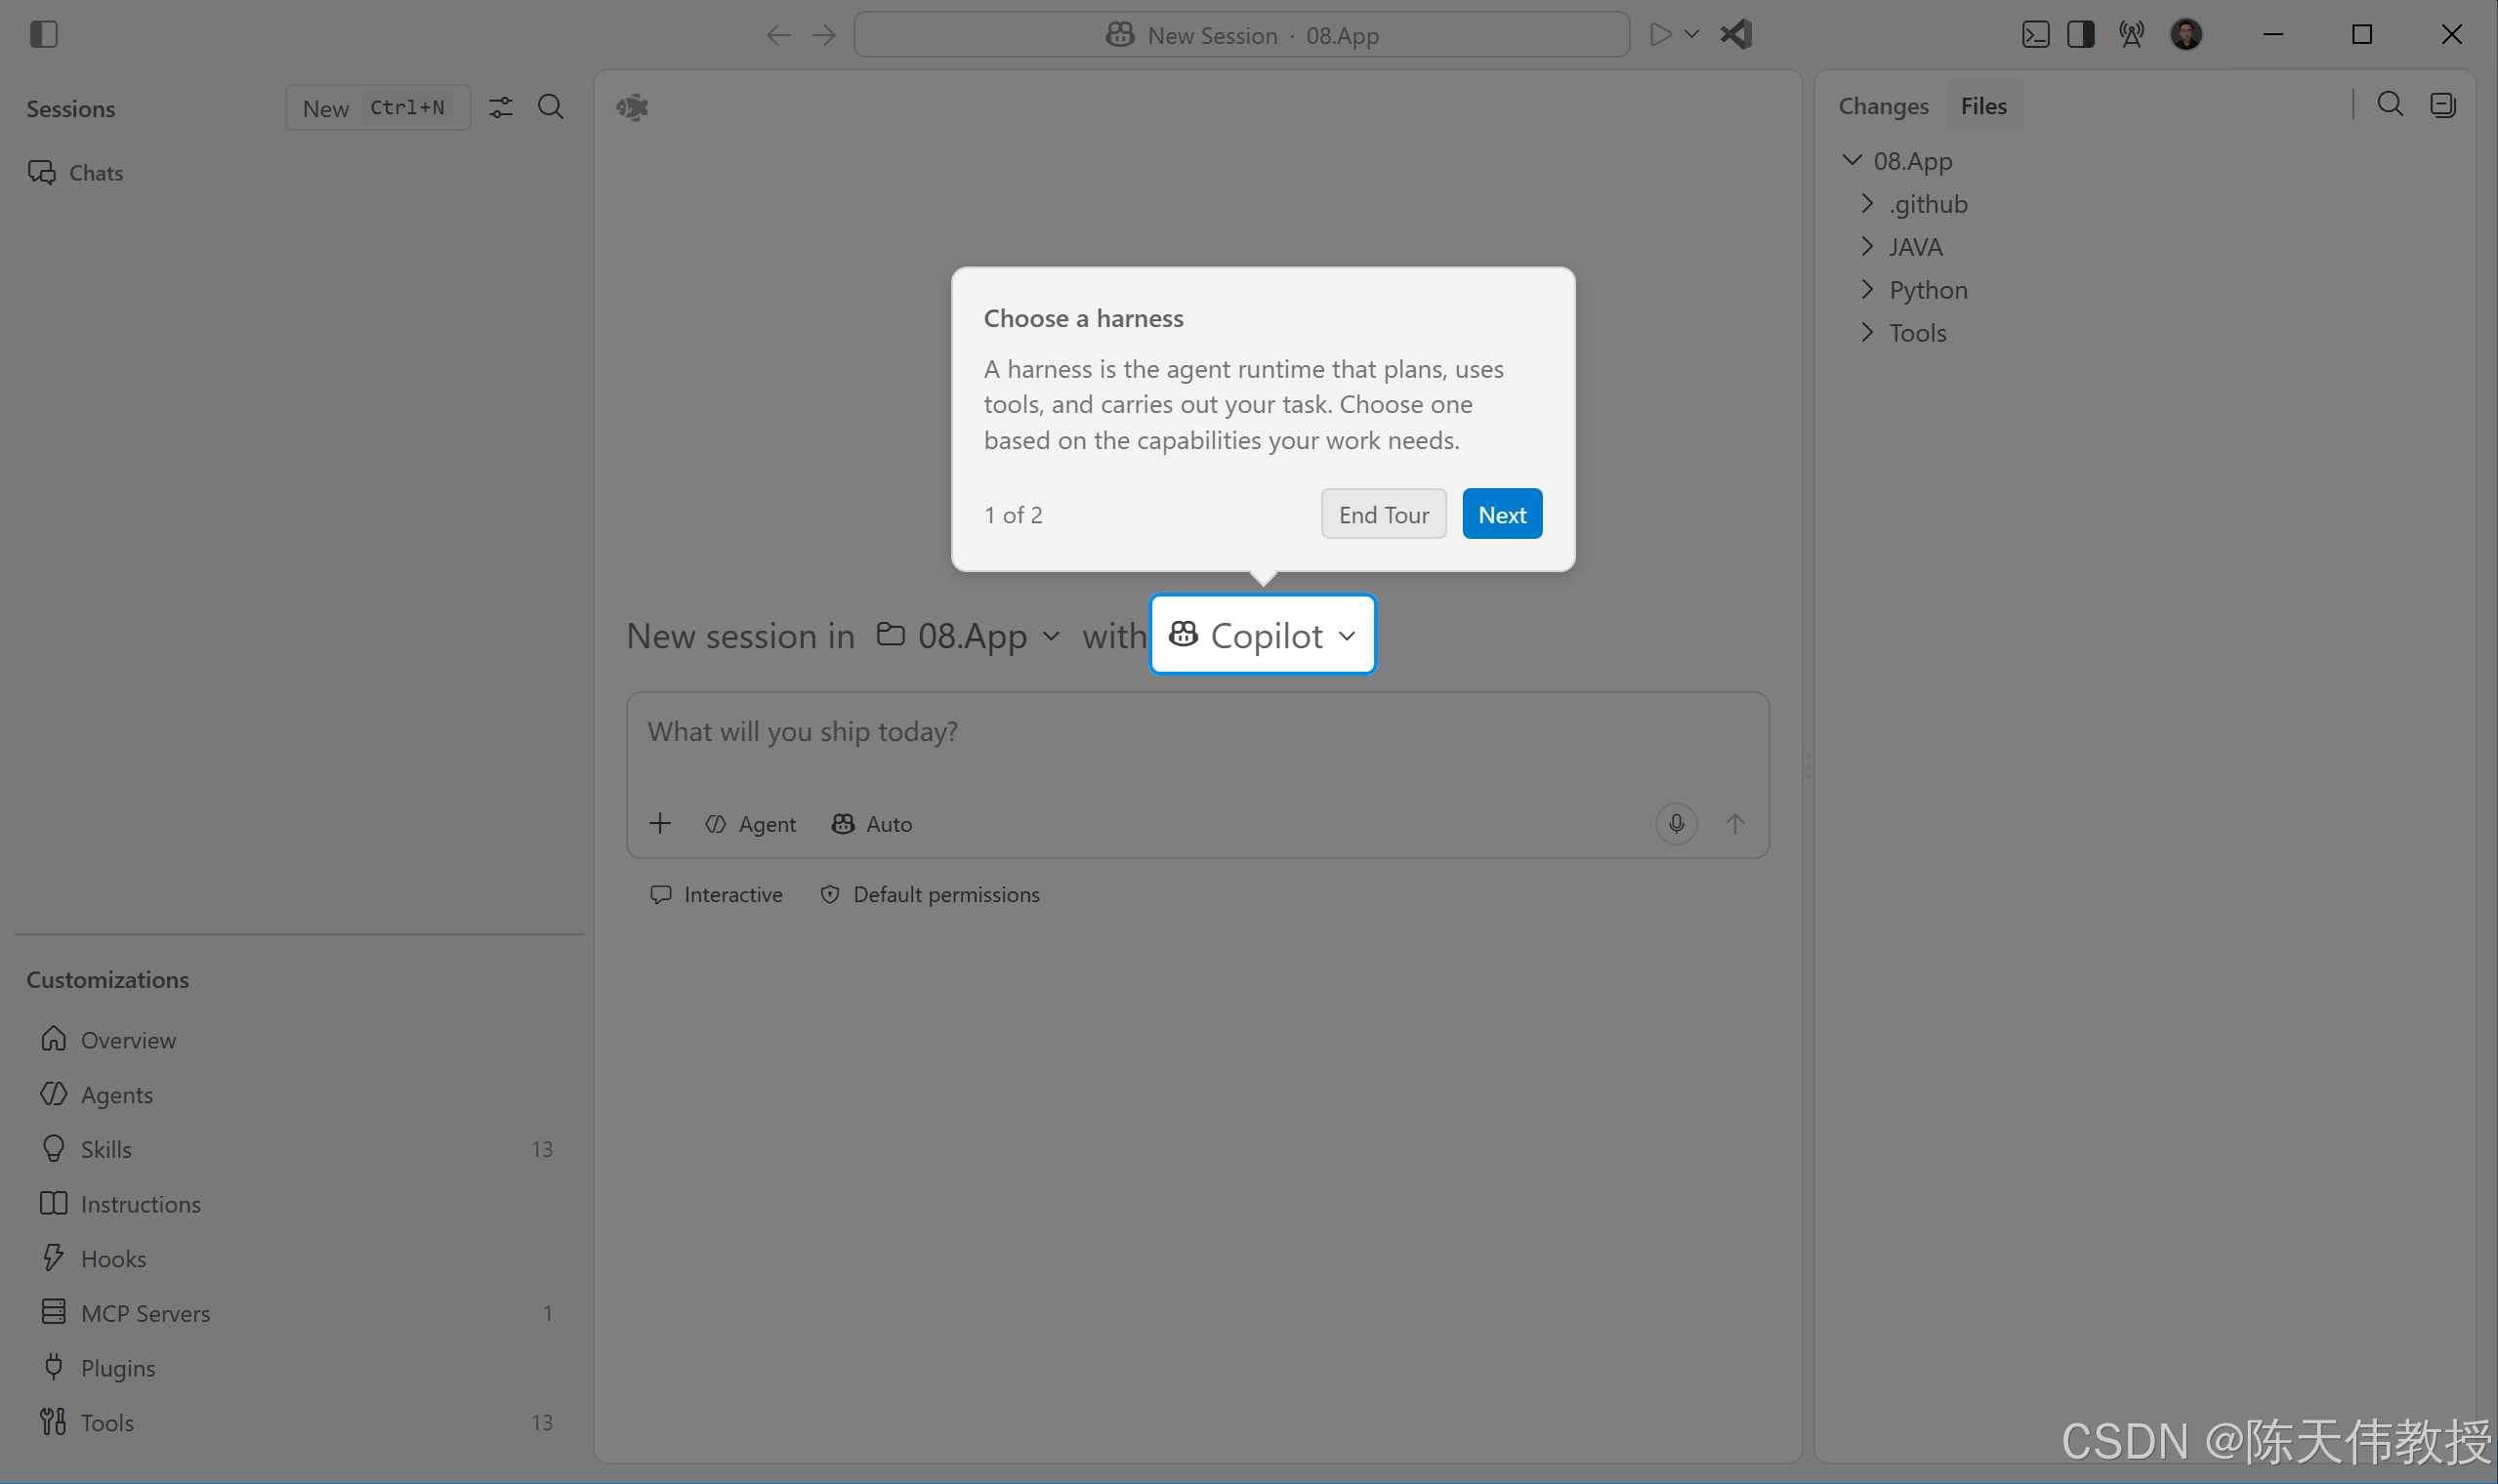Viewport: 2498px width, 1484px height.
Task: Open the MCP Servers customization
Action: pos(298,1313)
